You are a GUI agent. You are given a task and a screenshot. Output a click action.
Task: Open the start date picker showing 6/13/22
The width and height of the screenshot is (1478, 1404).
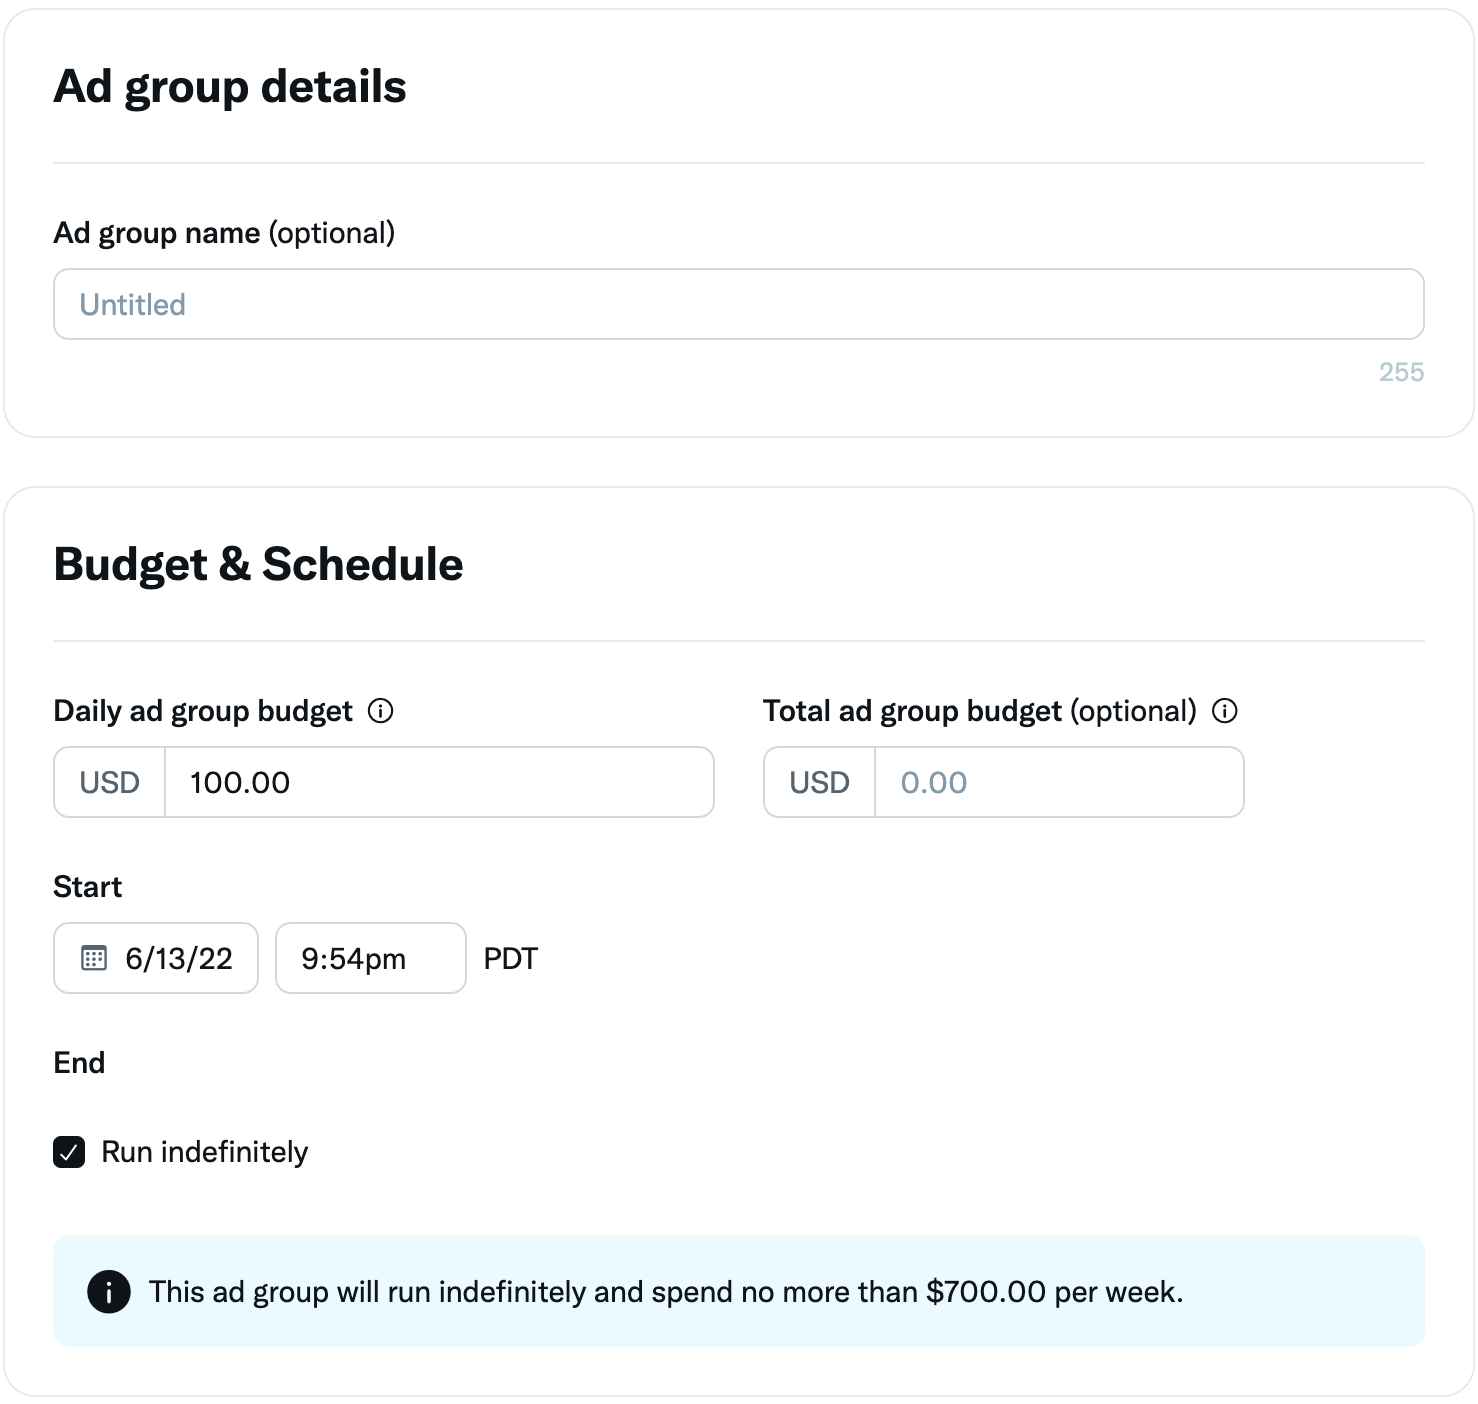click(178, 958)
